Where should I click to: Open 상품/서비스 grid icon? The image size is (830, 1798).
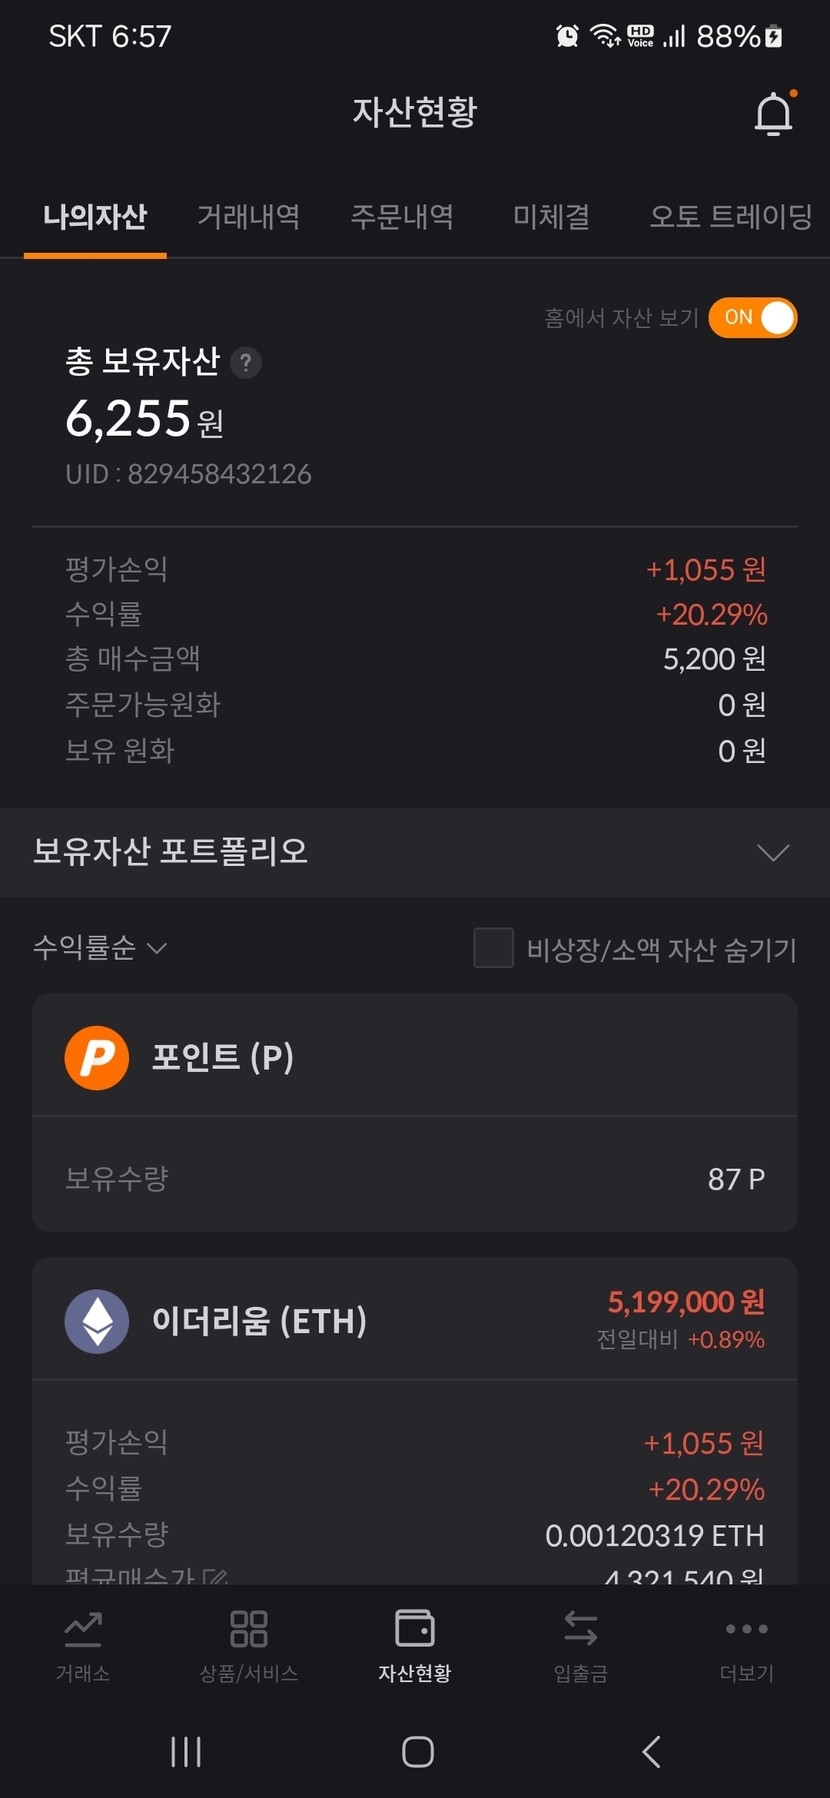pos(249,1629)
